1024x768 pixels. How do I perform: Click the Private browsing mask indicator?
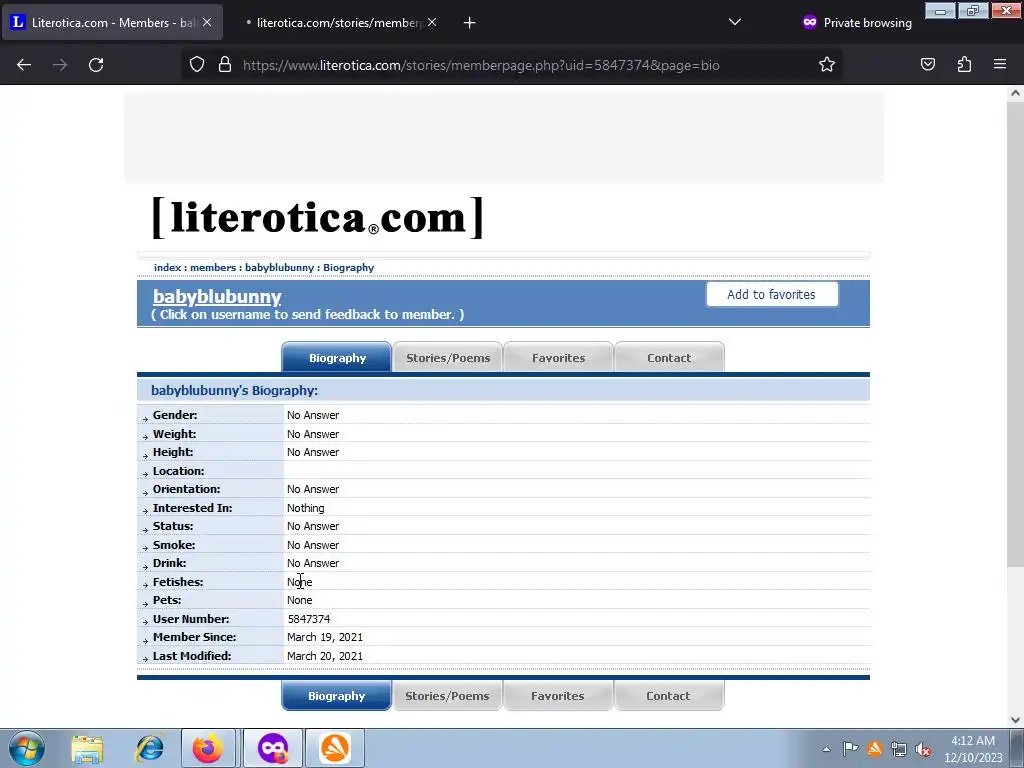(x=856, y=22)
